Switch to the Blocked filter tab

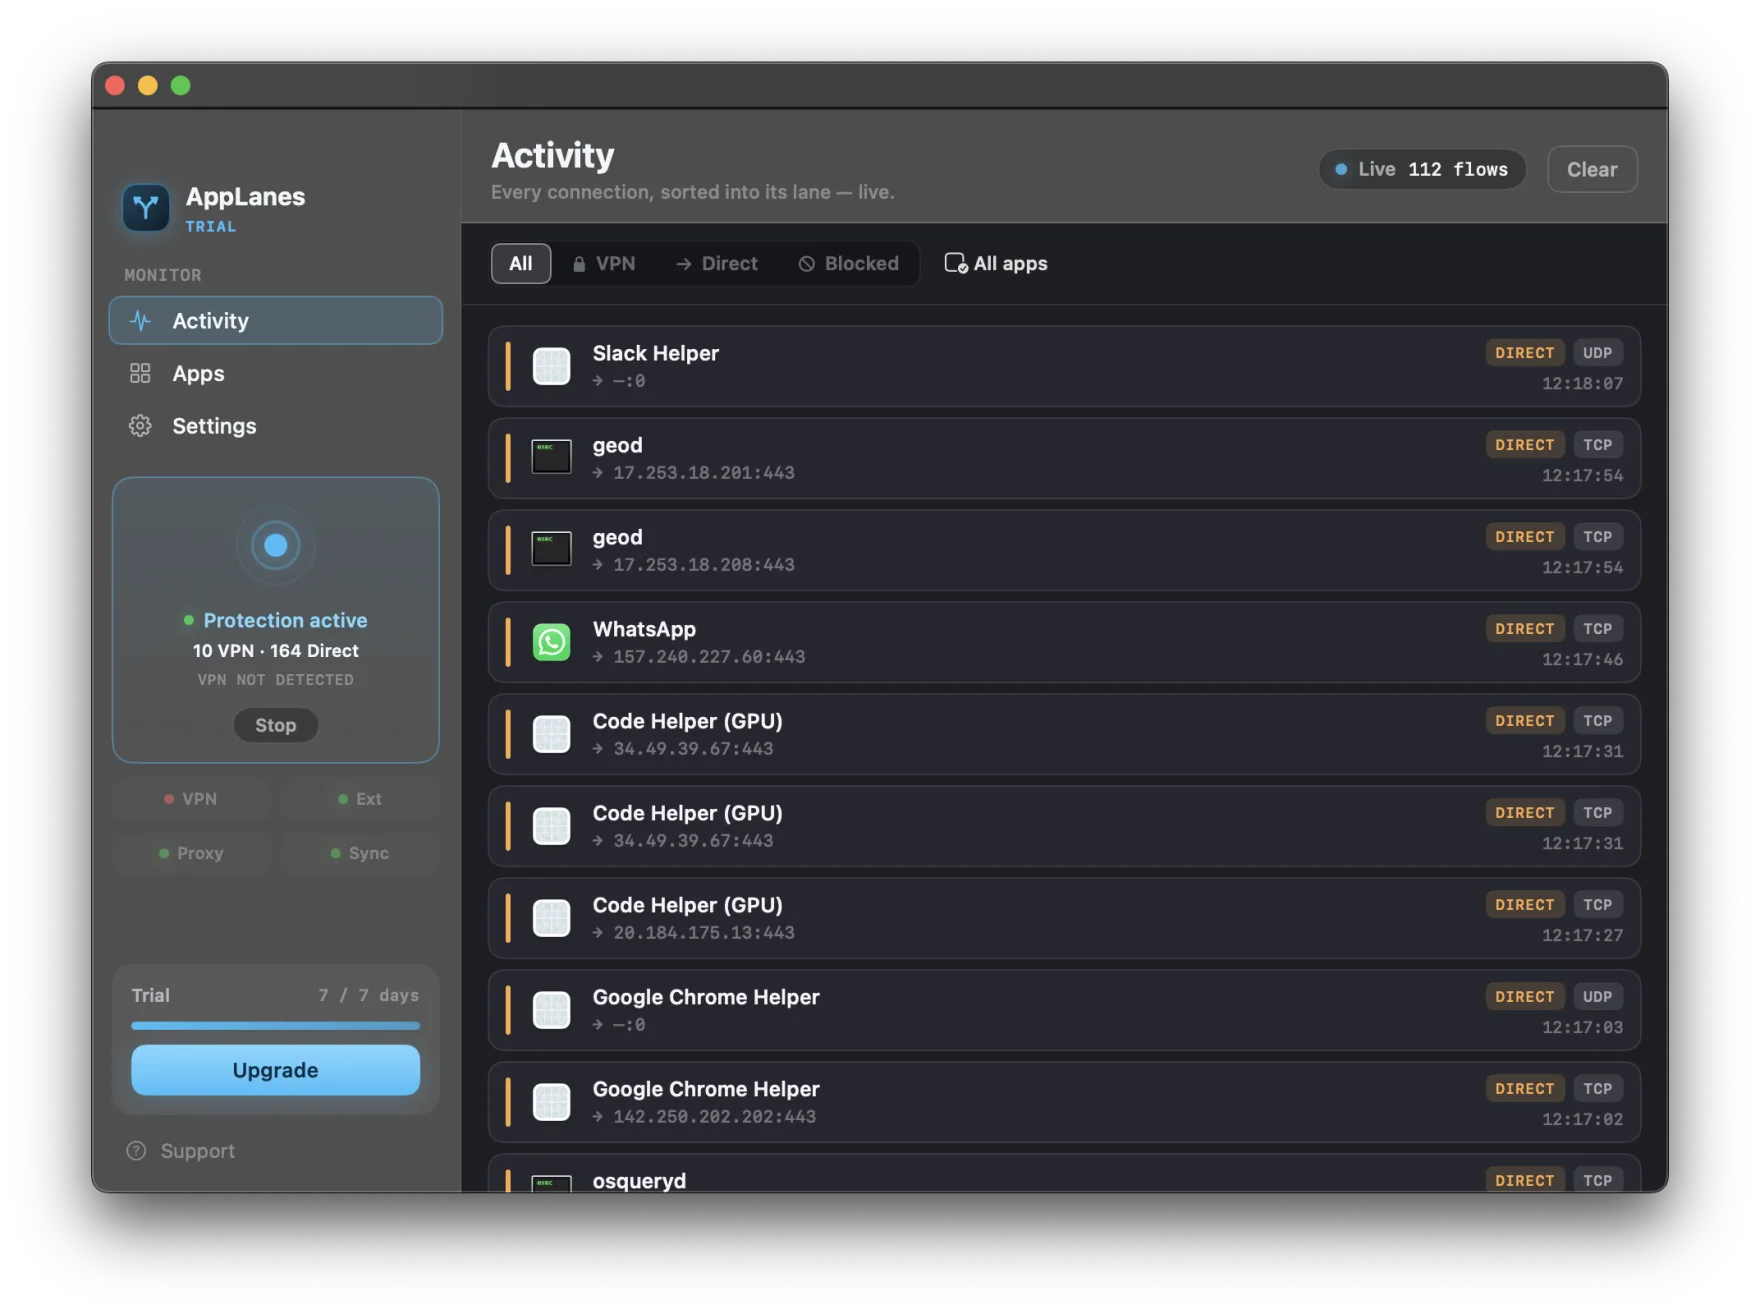click(849, 264)
